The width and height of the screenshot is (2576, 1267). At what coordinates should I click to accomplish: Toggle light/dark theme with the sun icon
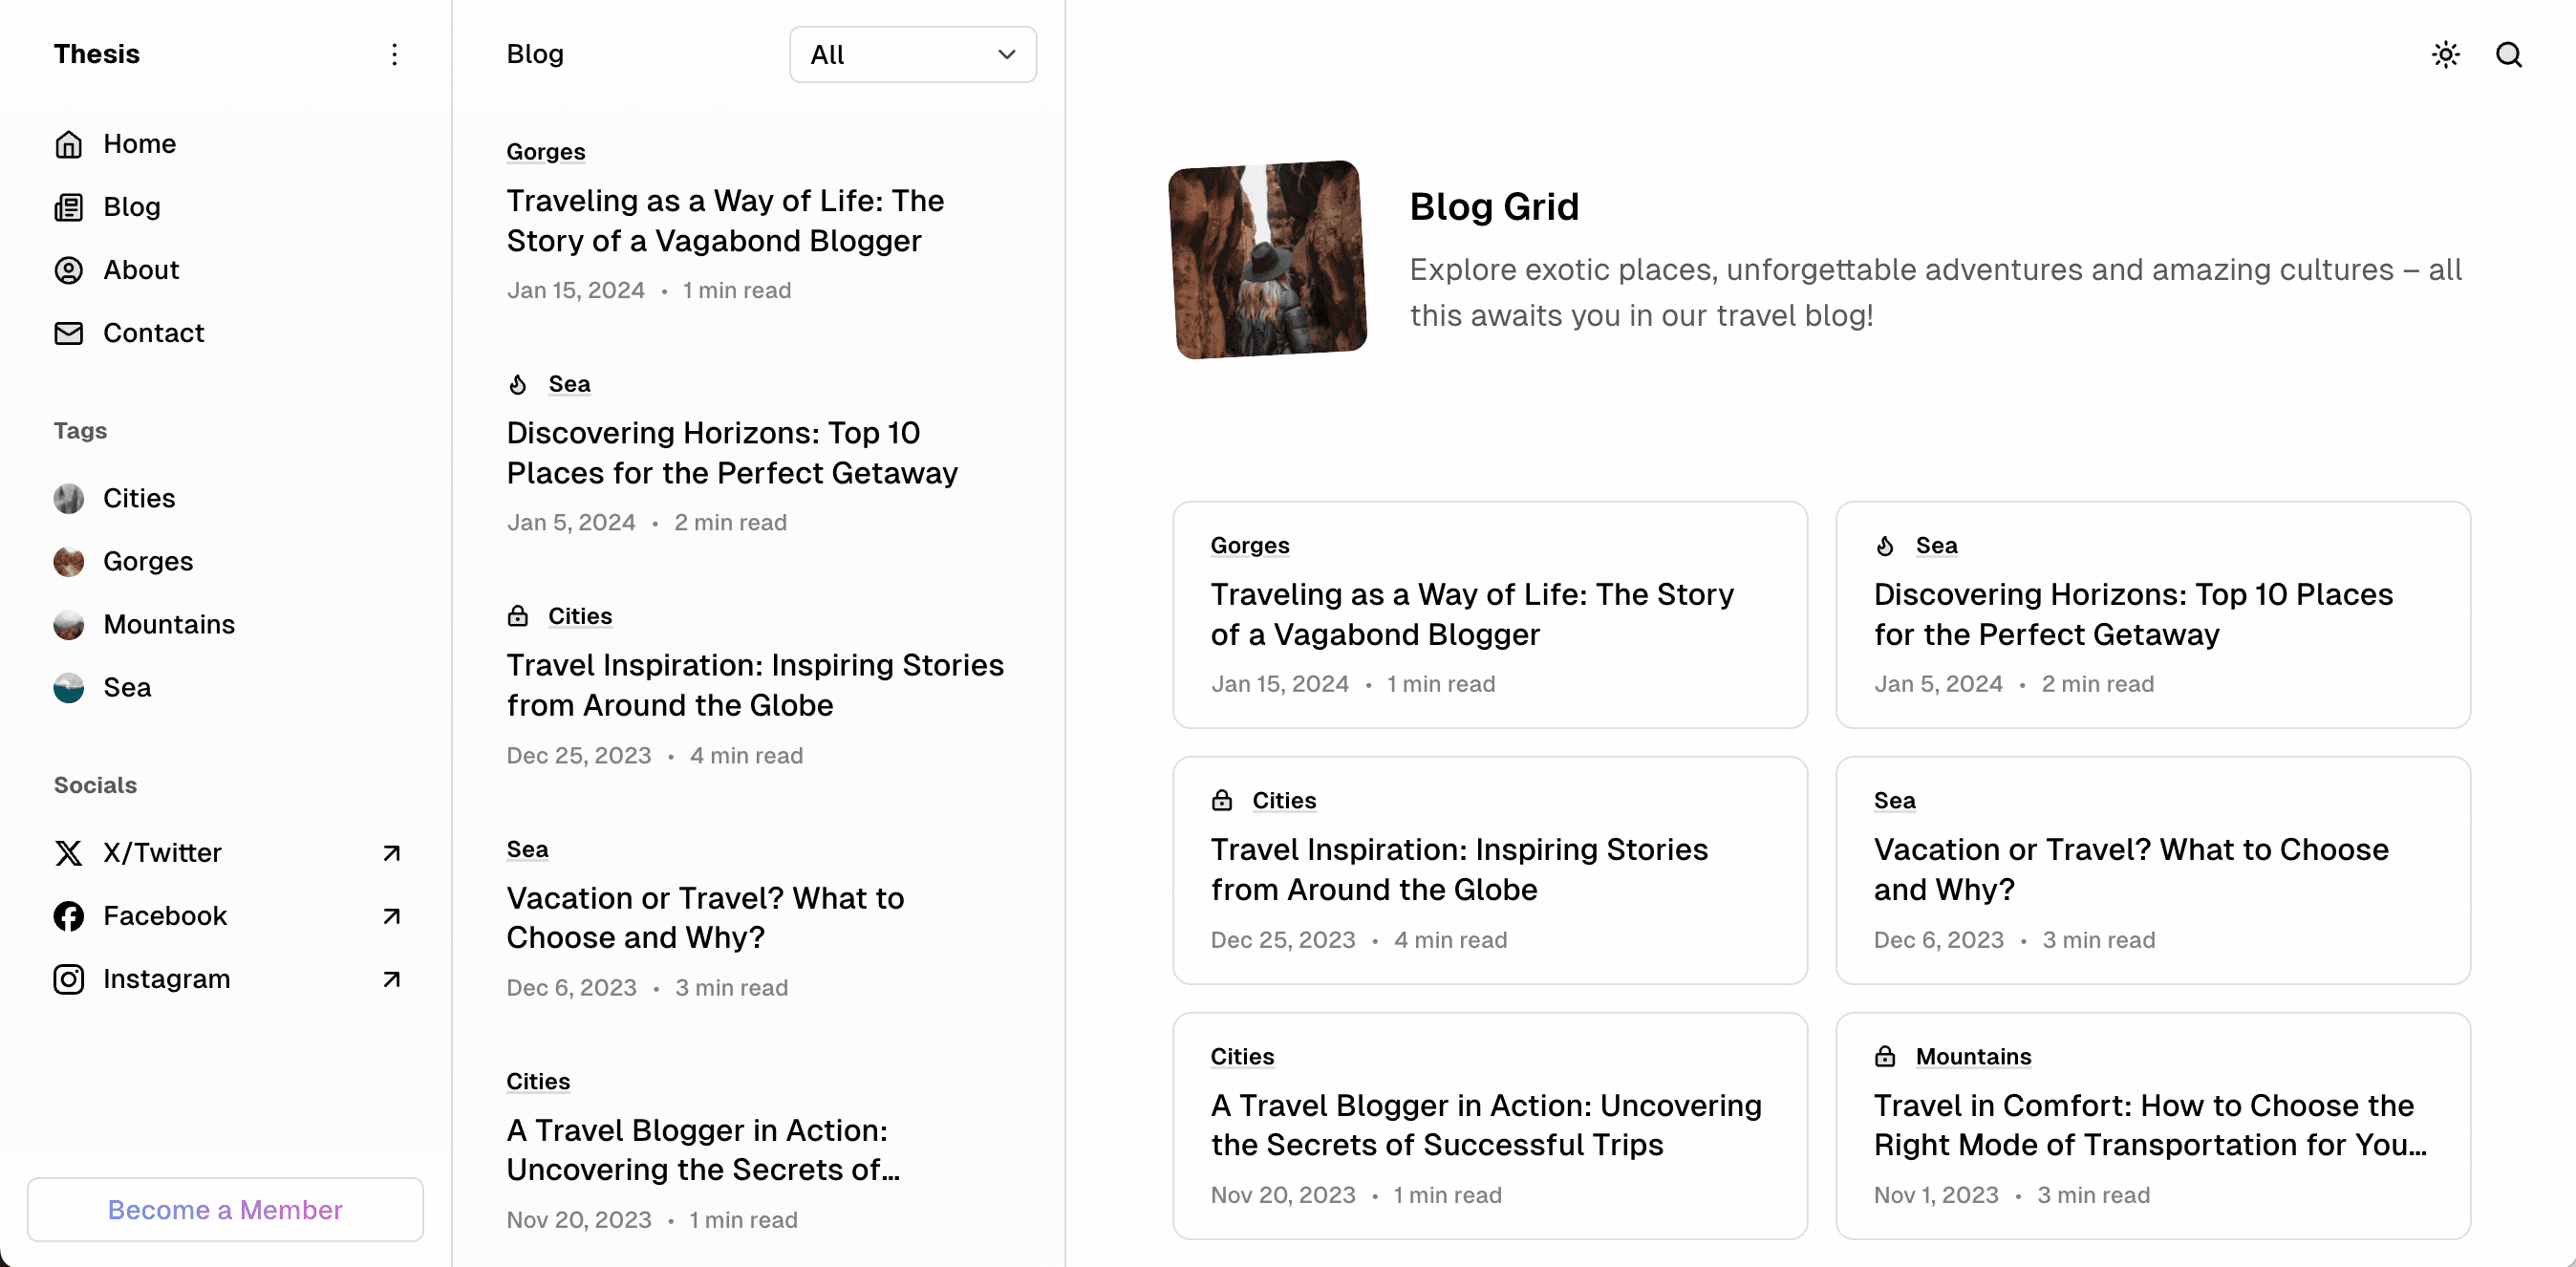[x=2445, y=54]
